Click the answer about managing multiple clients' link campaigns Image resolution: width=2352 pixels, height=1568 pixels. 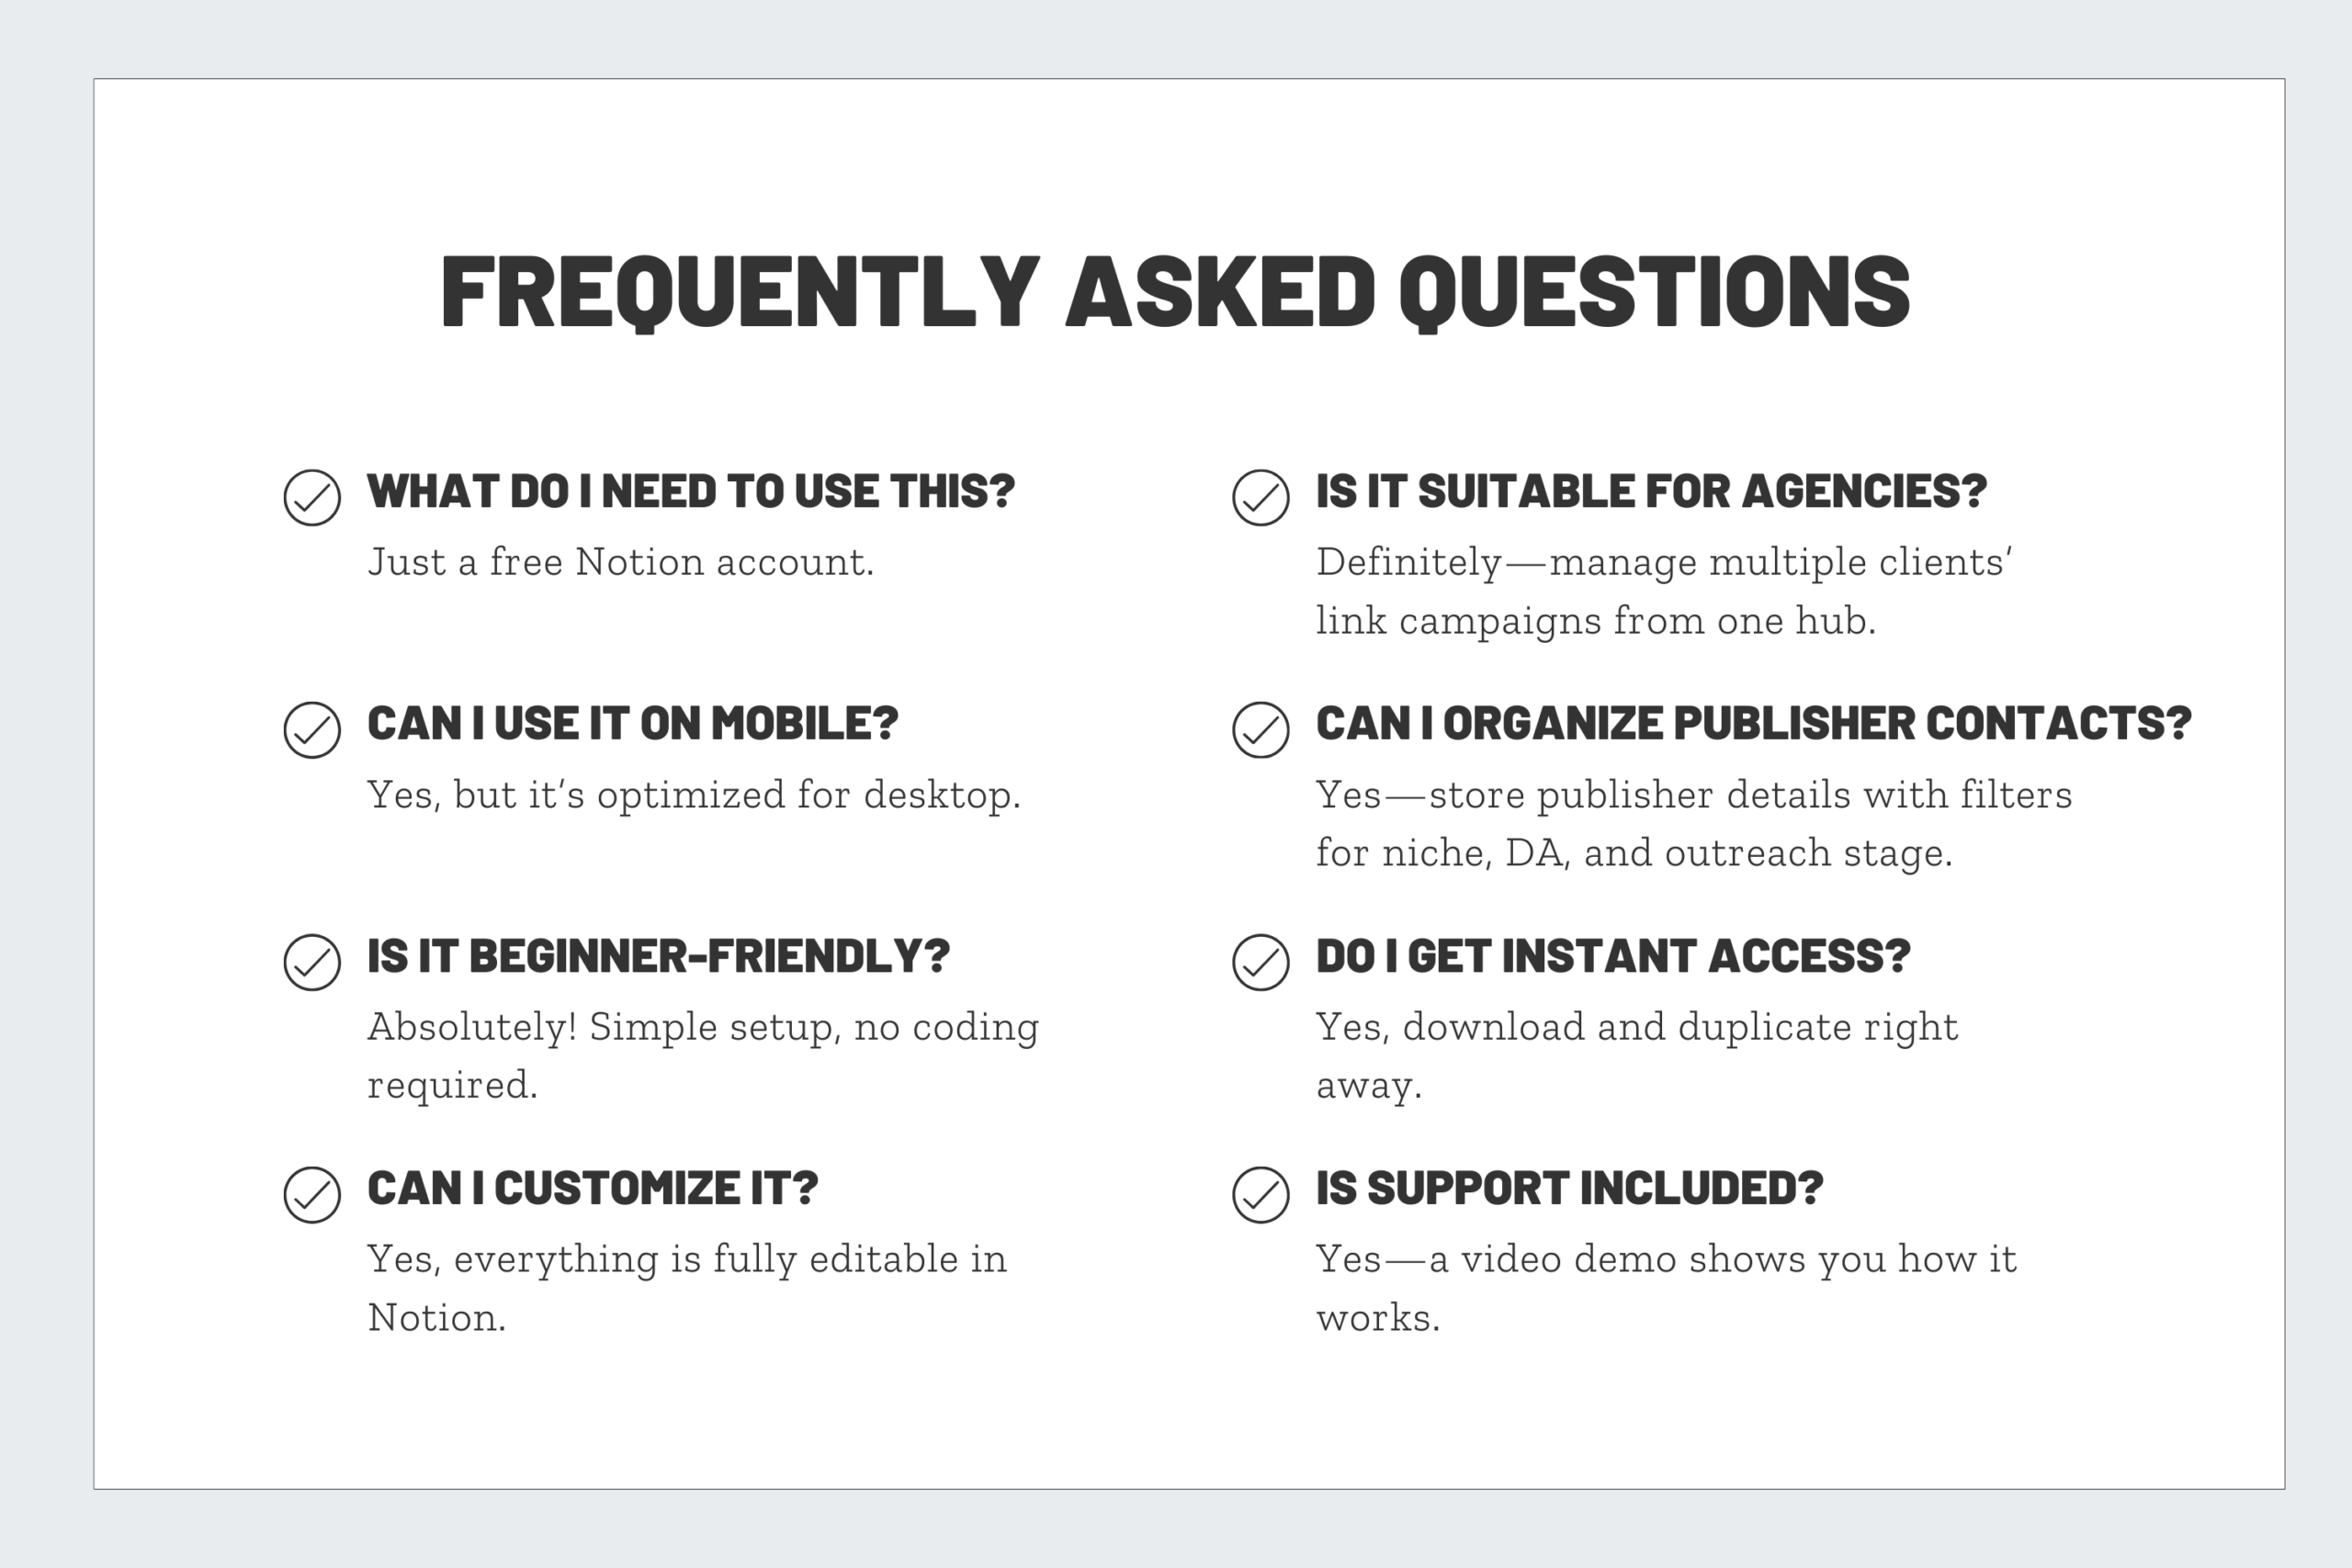(1663, 591)
